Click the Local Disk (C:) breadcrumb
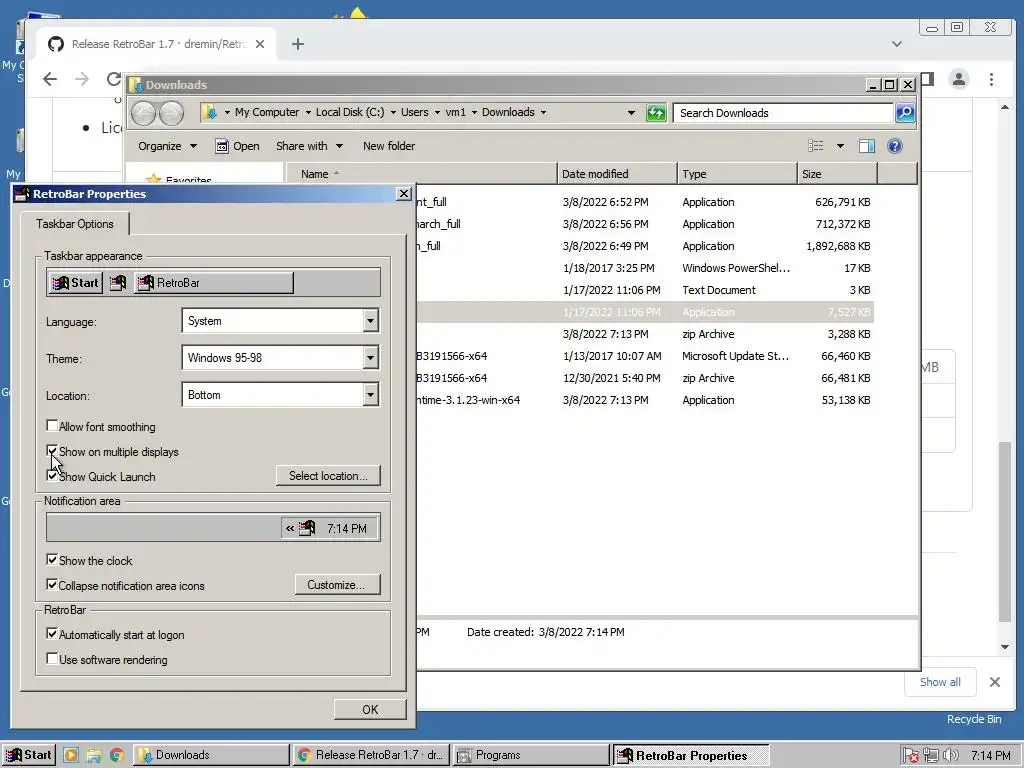This screenshot has height=768, width=1024. coord(350,112)
